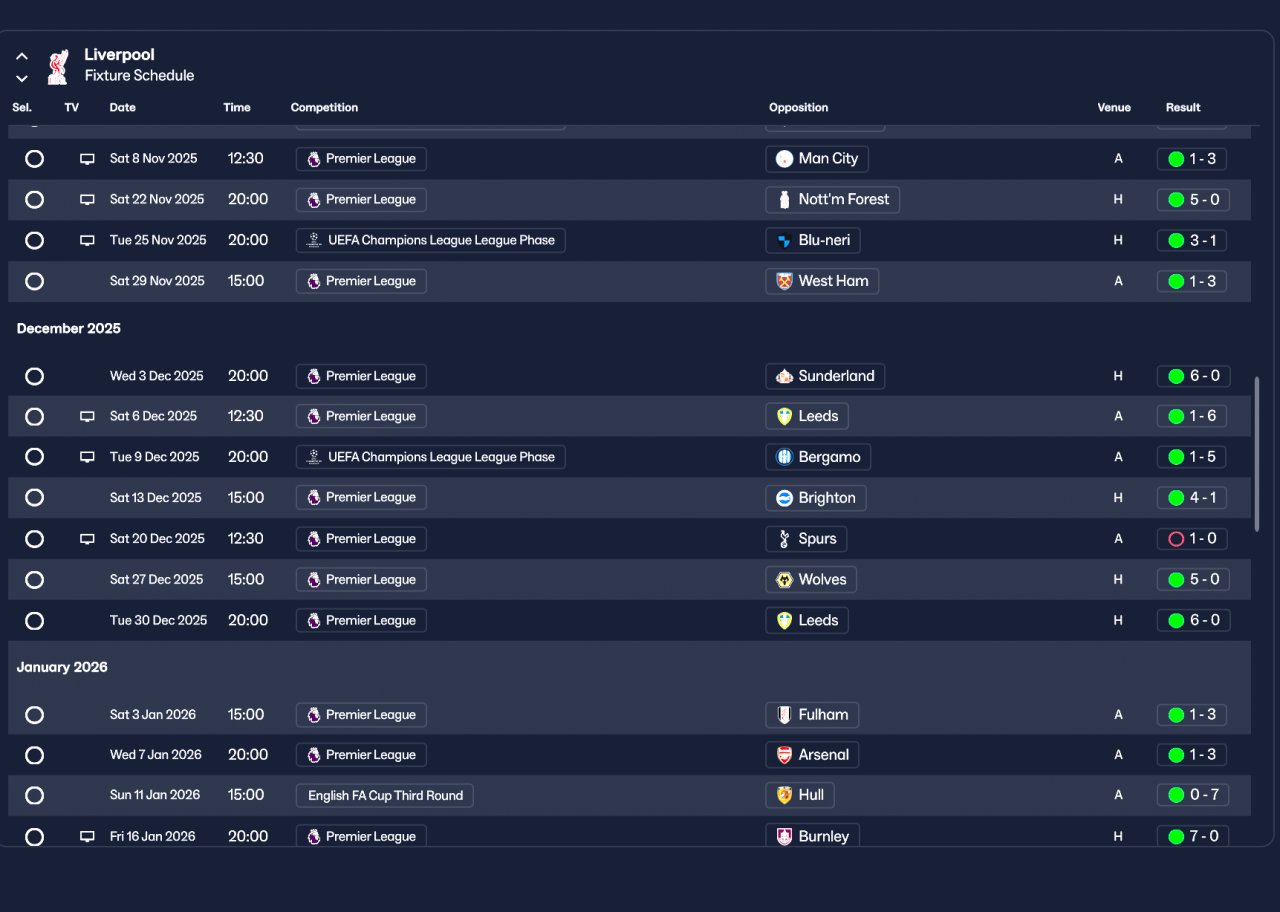The image size is (1280, 912).
Task: Click the Arsenal club crest
Action: click(x=784, y=755)
